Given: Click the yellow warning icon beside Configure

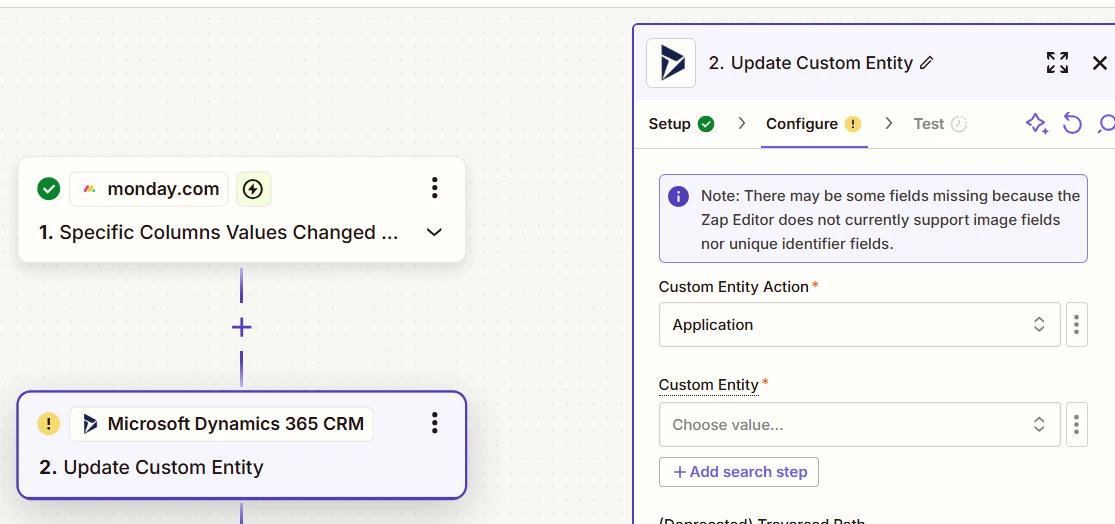Looking at the screenshot, I should [853, 124].
